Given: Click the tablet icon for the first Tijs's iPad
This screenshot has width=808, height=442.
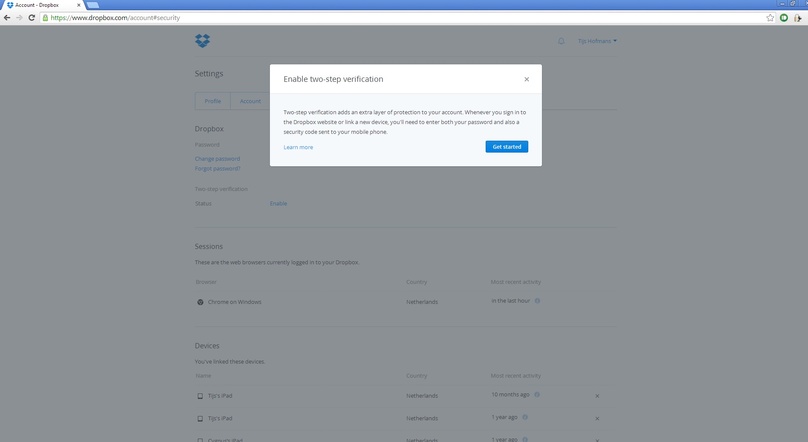Looking at the screenshot, I should click(200, 396).
